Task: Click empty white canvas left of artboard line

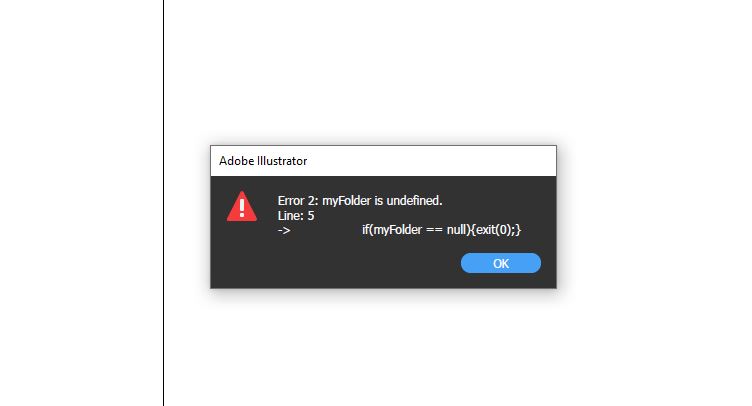Action: click(x=82, y=203)
